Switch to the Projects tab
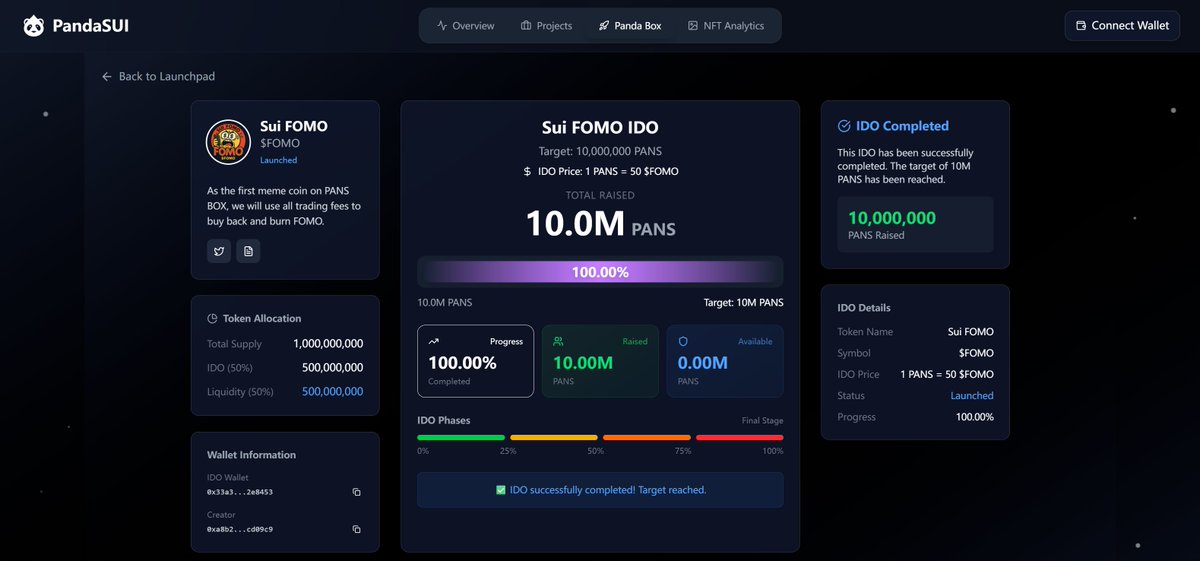Viewport: 1200px width, 561px height. 547,26
